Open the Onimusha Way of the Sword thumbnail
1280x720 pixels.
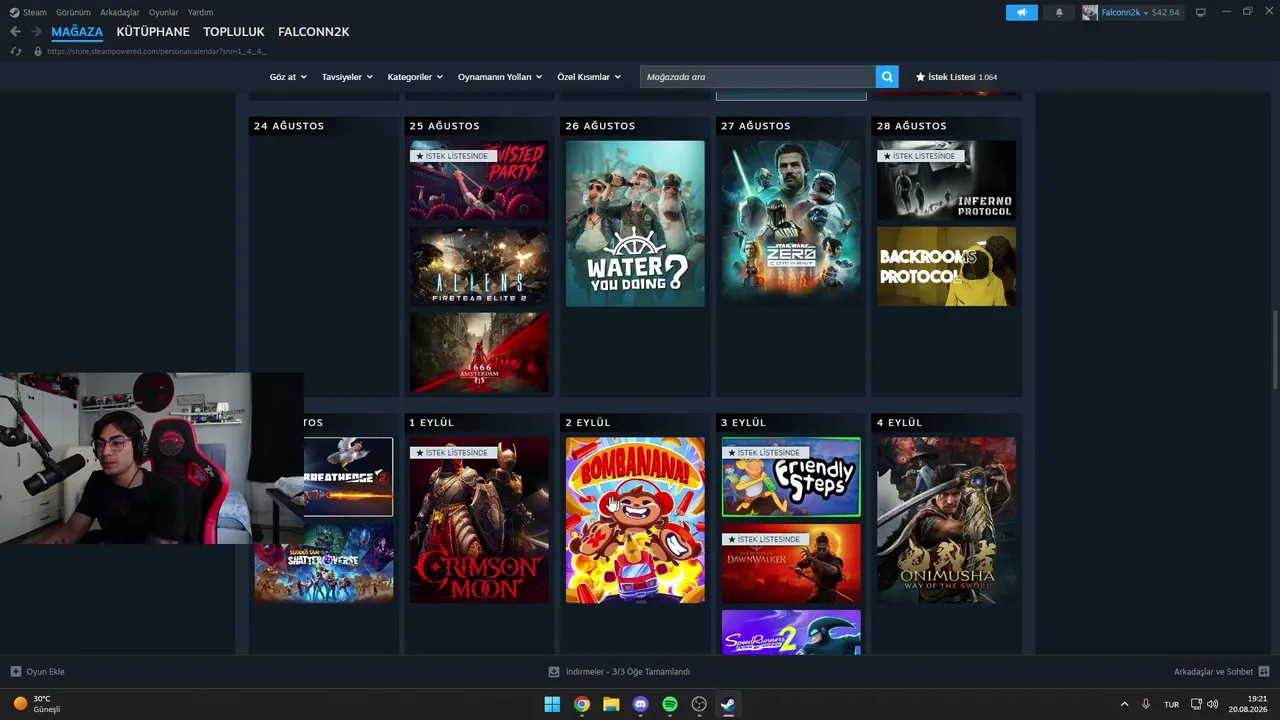(x=946, y=520)
